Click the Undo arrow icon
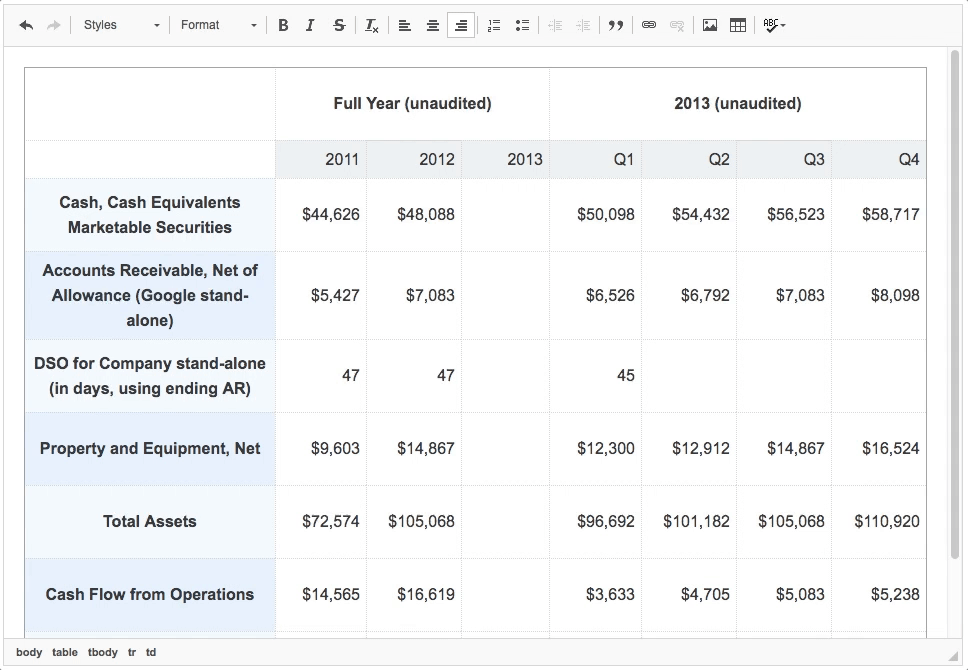Screen dimensions: 968x670 coord(26,25)
